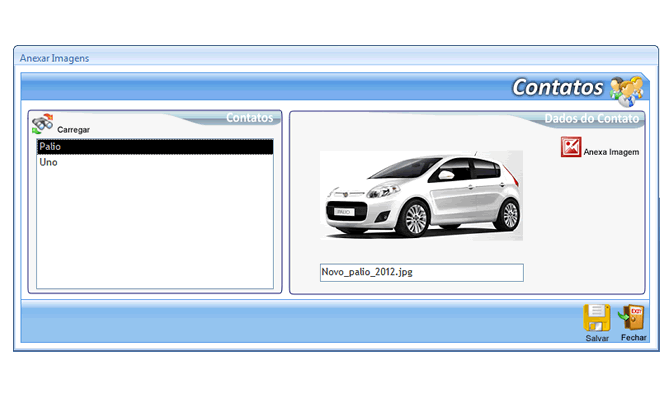The image size is (670, 395).
Task: Click the large Contatos banner title
Action: [x=558, y=87]
